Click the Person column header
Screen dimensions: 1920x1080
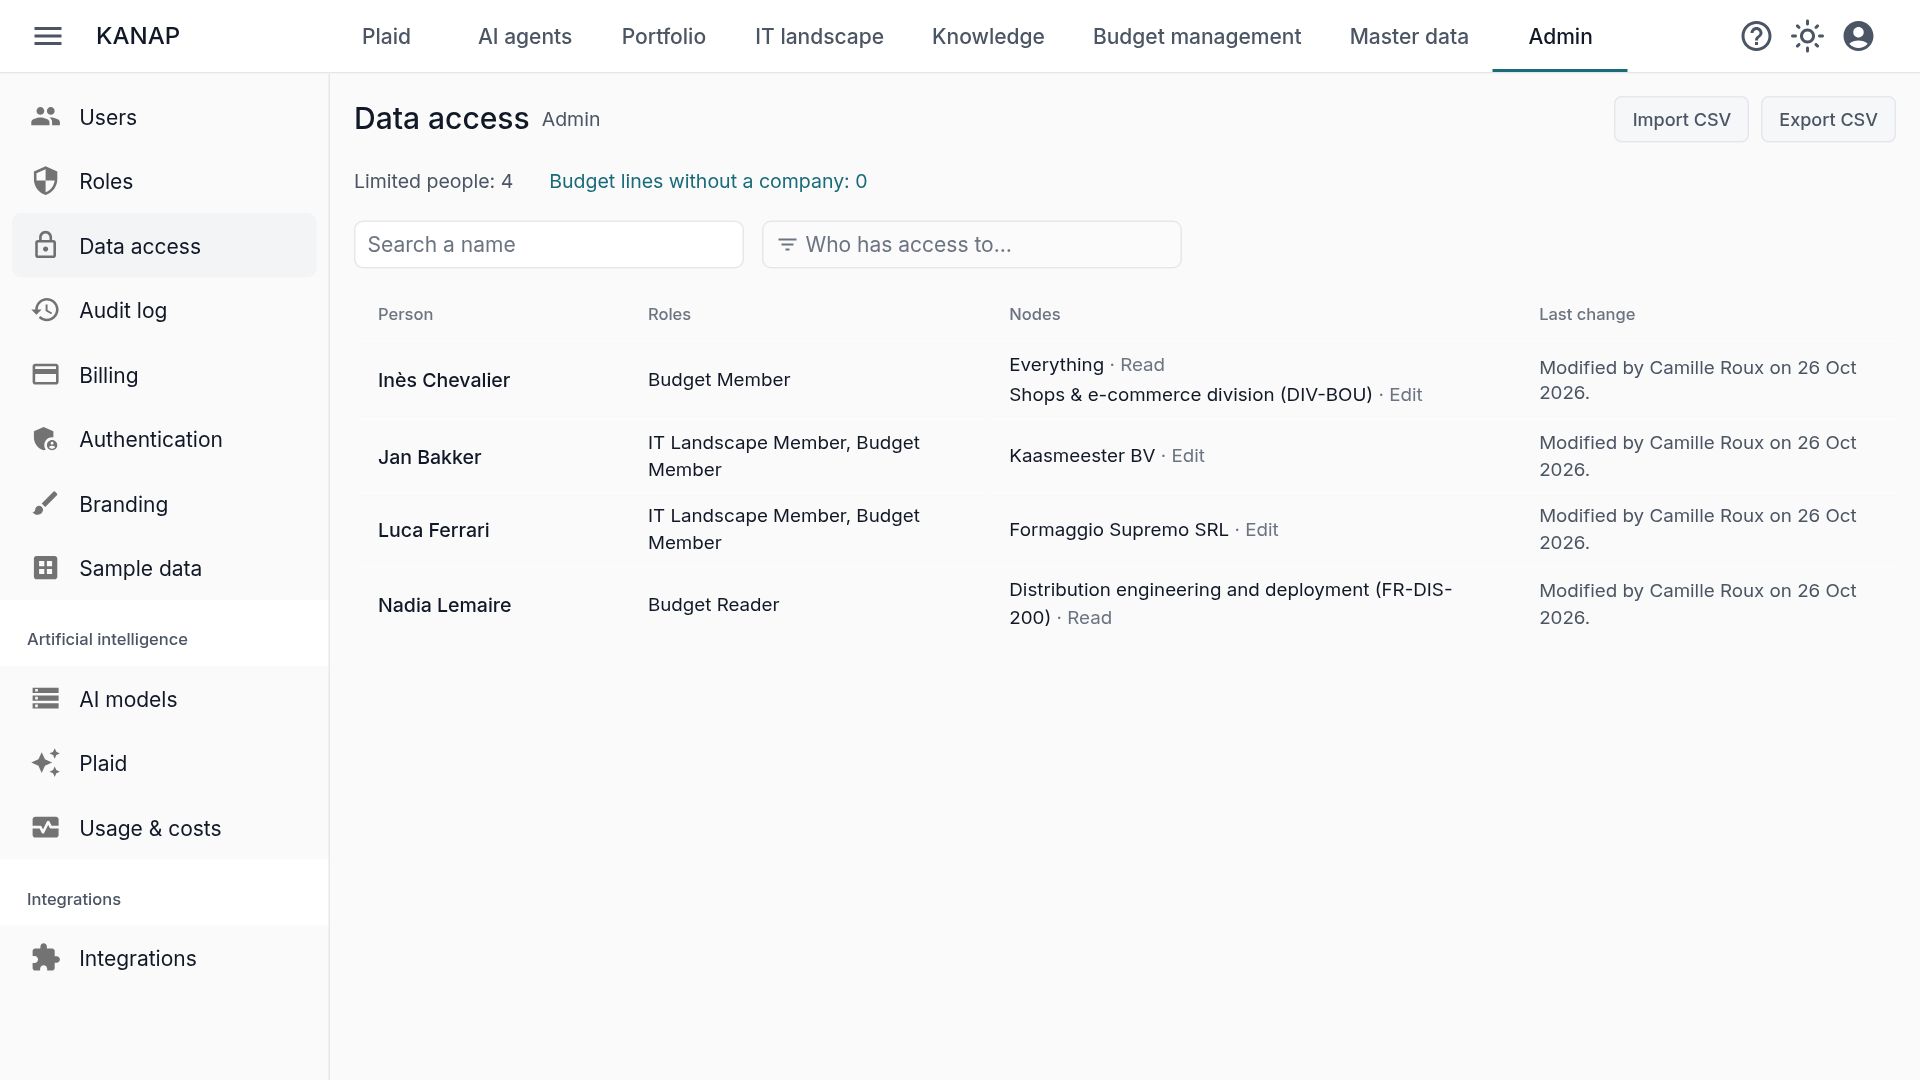[405, 314]
